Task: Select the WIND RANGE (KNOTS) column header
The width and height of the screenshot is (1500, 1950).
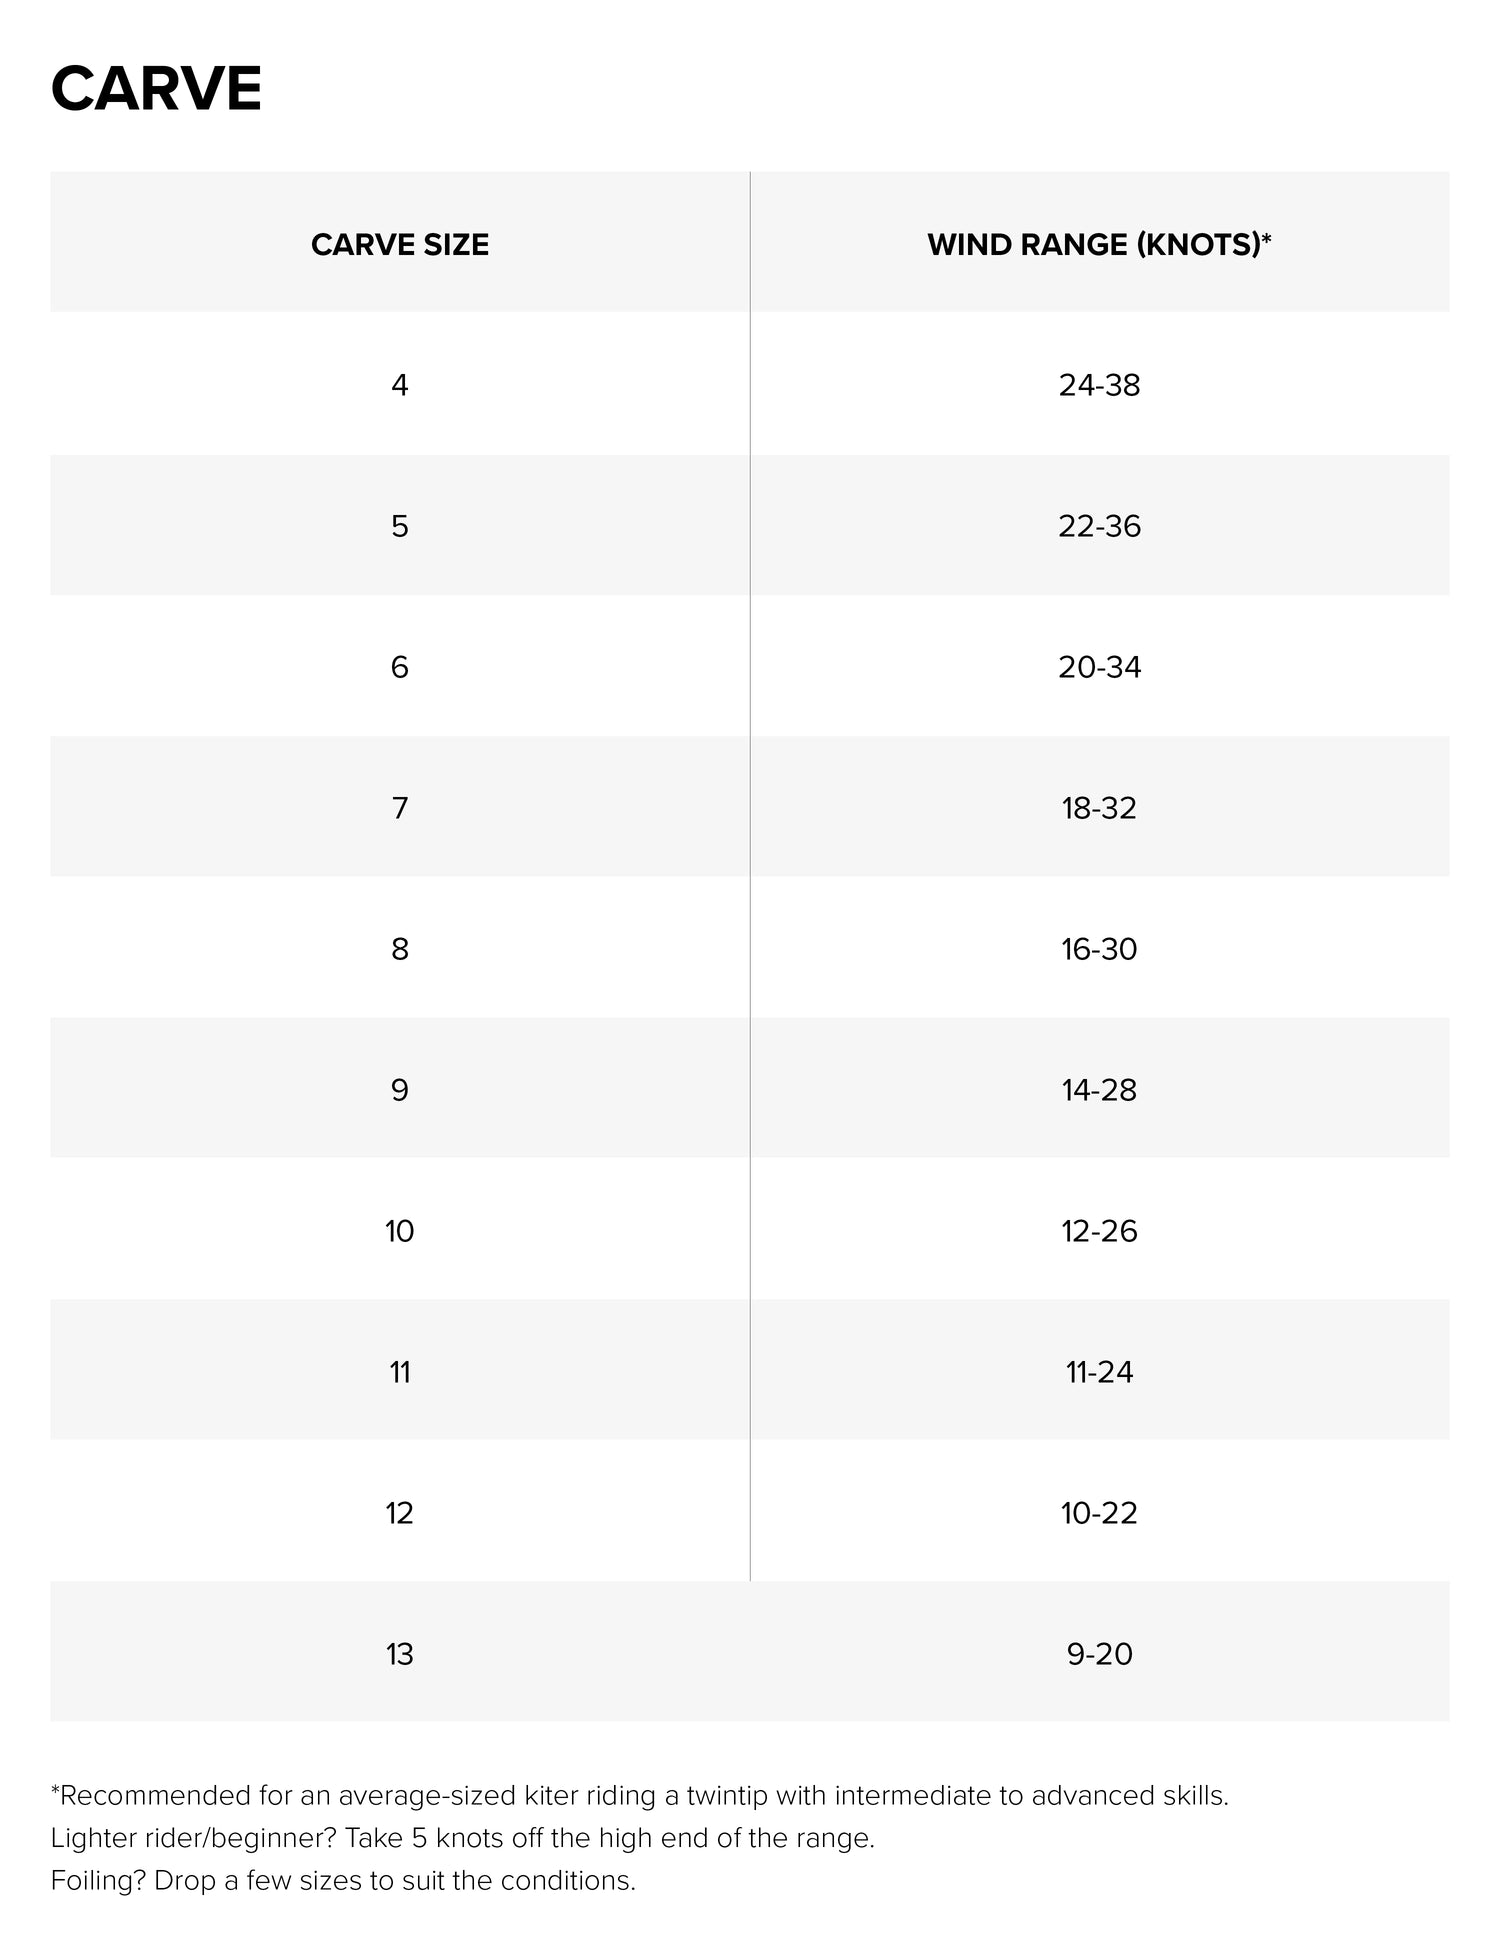Action: (1099, 245)
